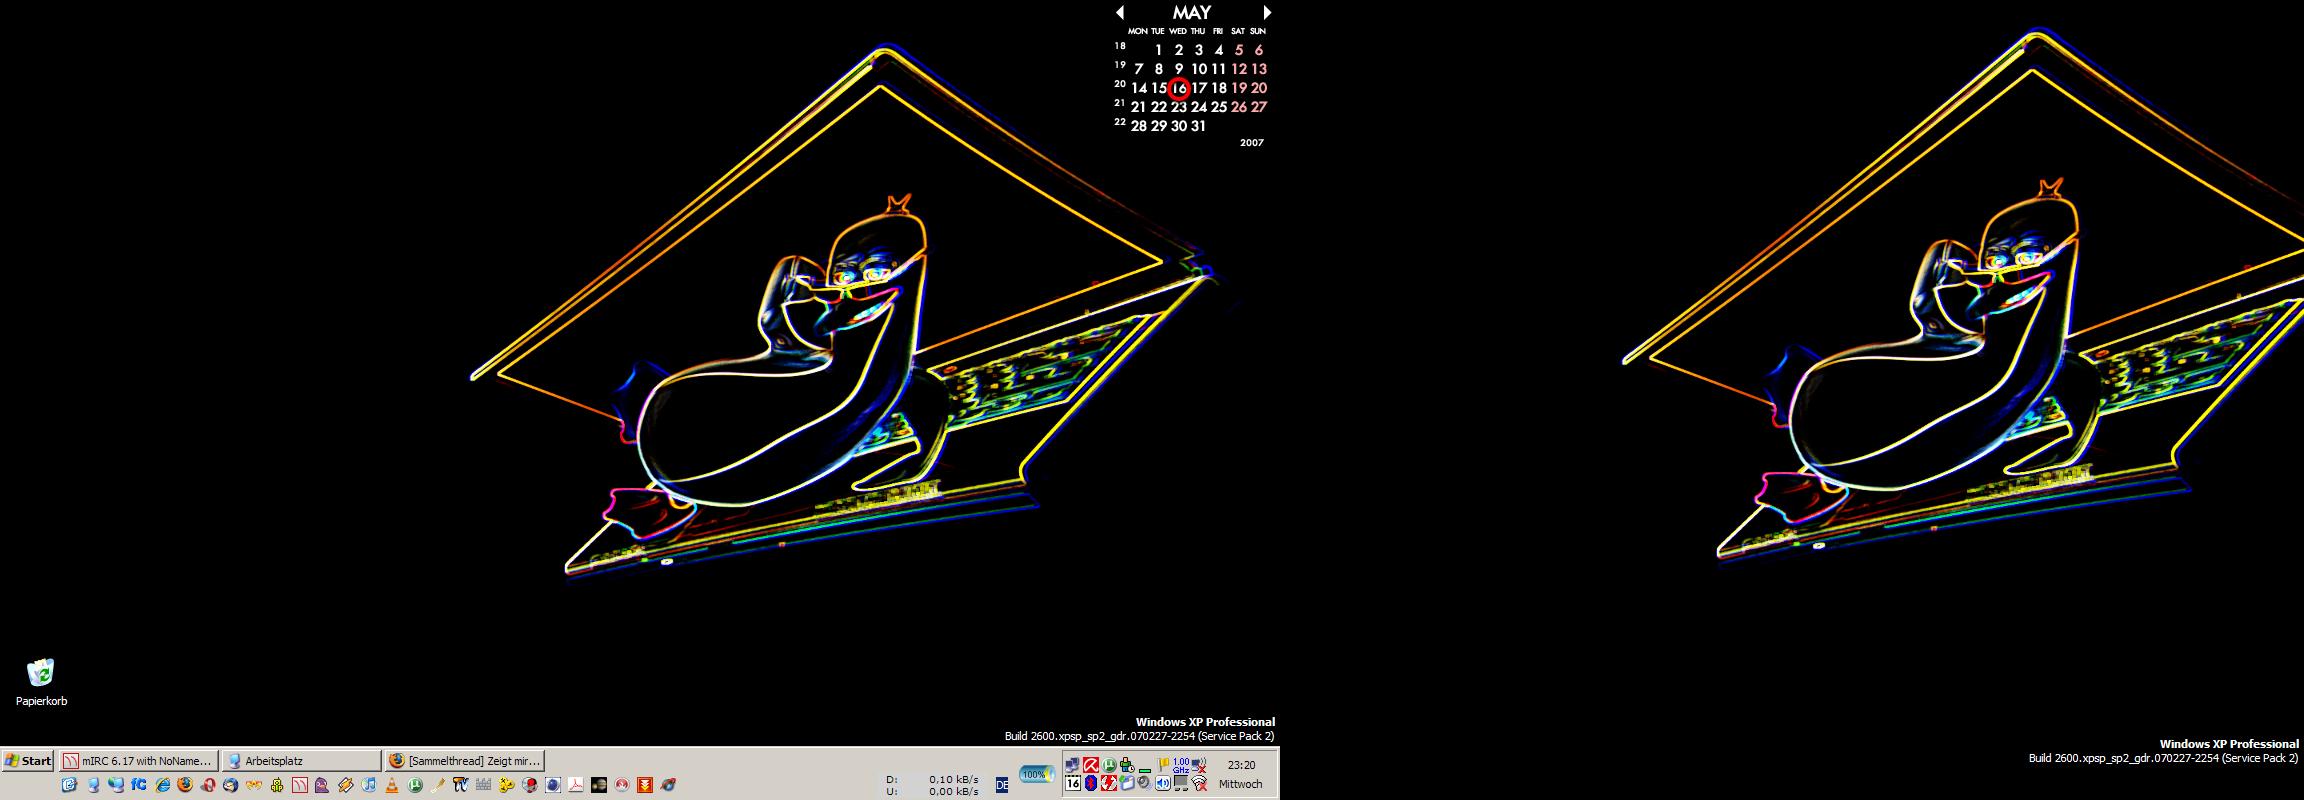Launch uTorrent from the quick launch bar
2304x800 pixels.
(415, 785)
